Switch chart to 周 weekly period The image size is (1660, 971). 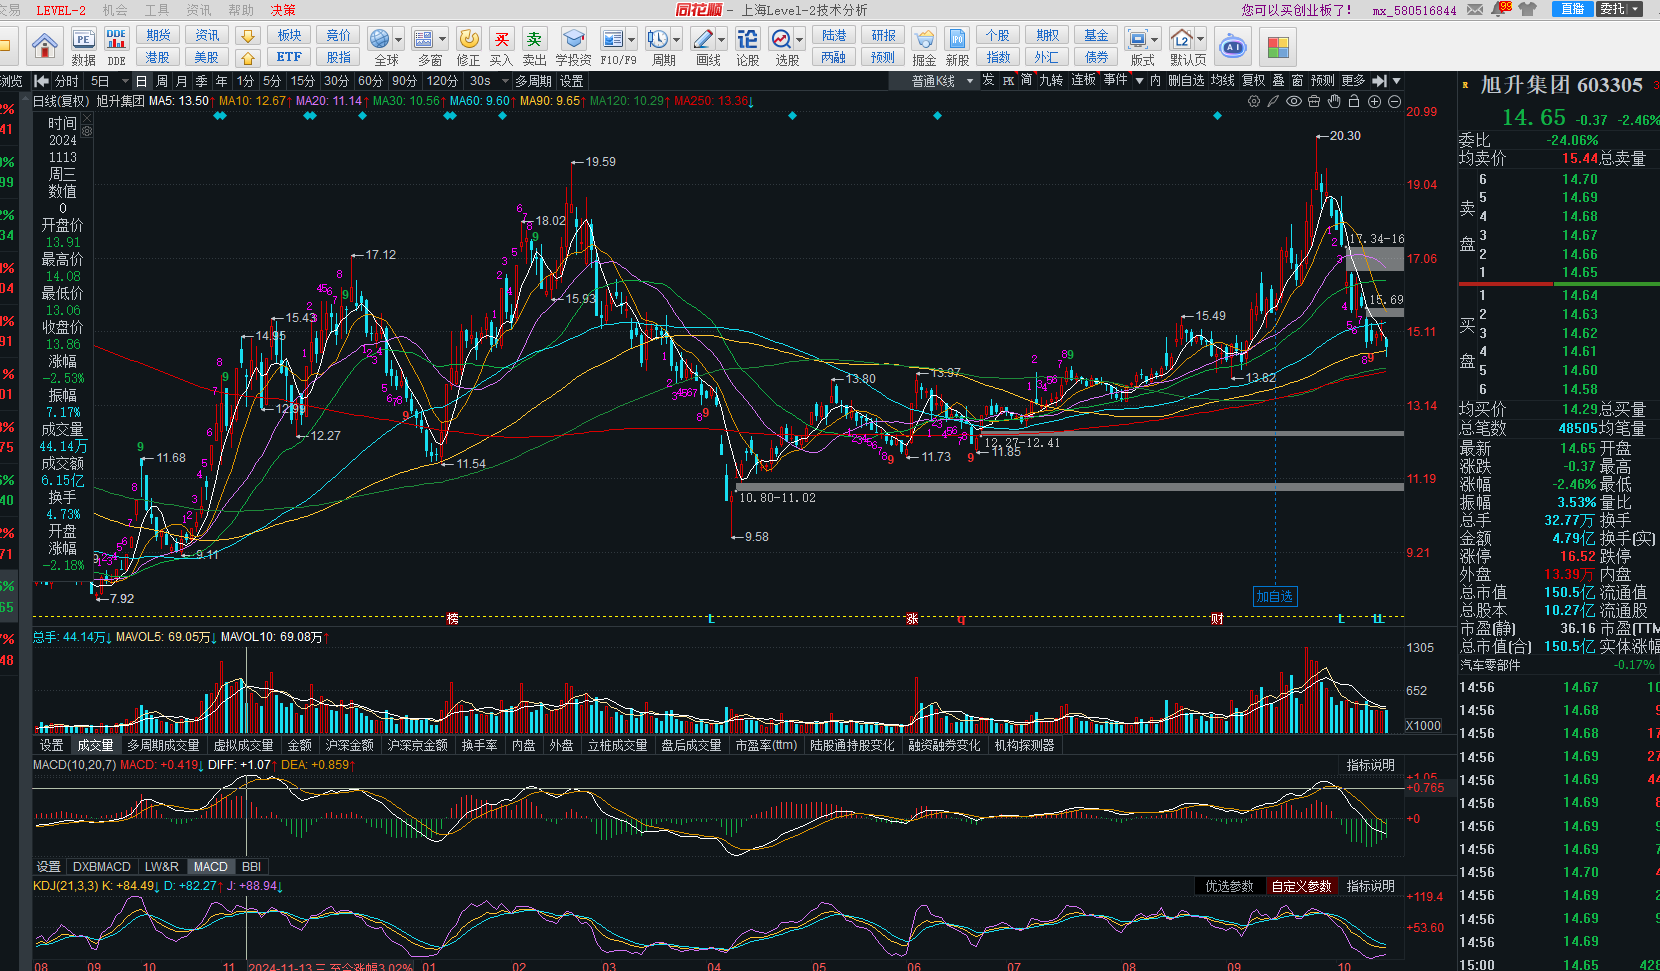tap(162, 81)
